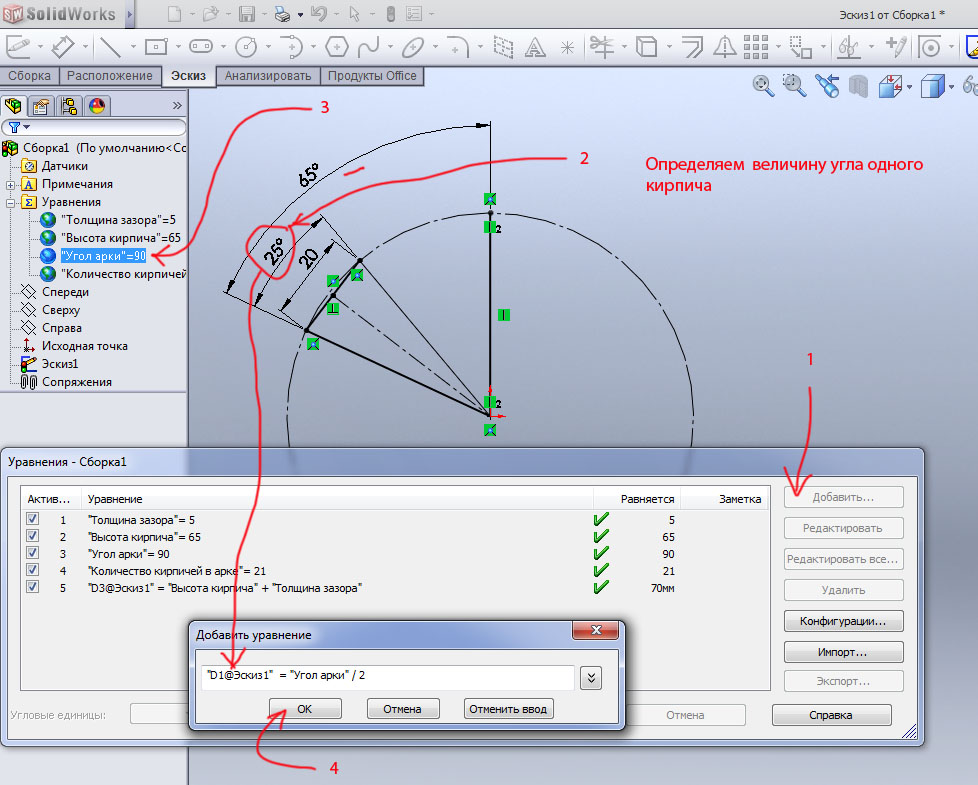Click the Smart Dimension tool icon
978x785 pixels.
click(63, 46)
